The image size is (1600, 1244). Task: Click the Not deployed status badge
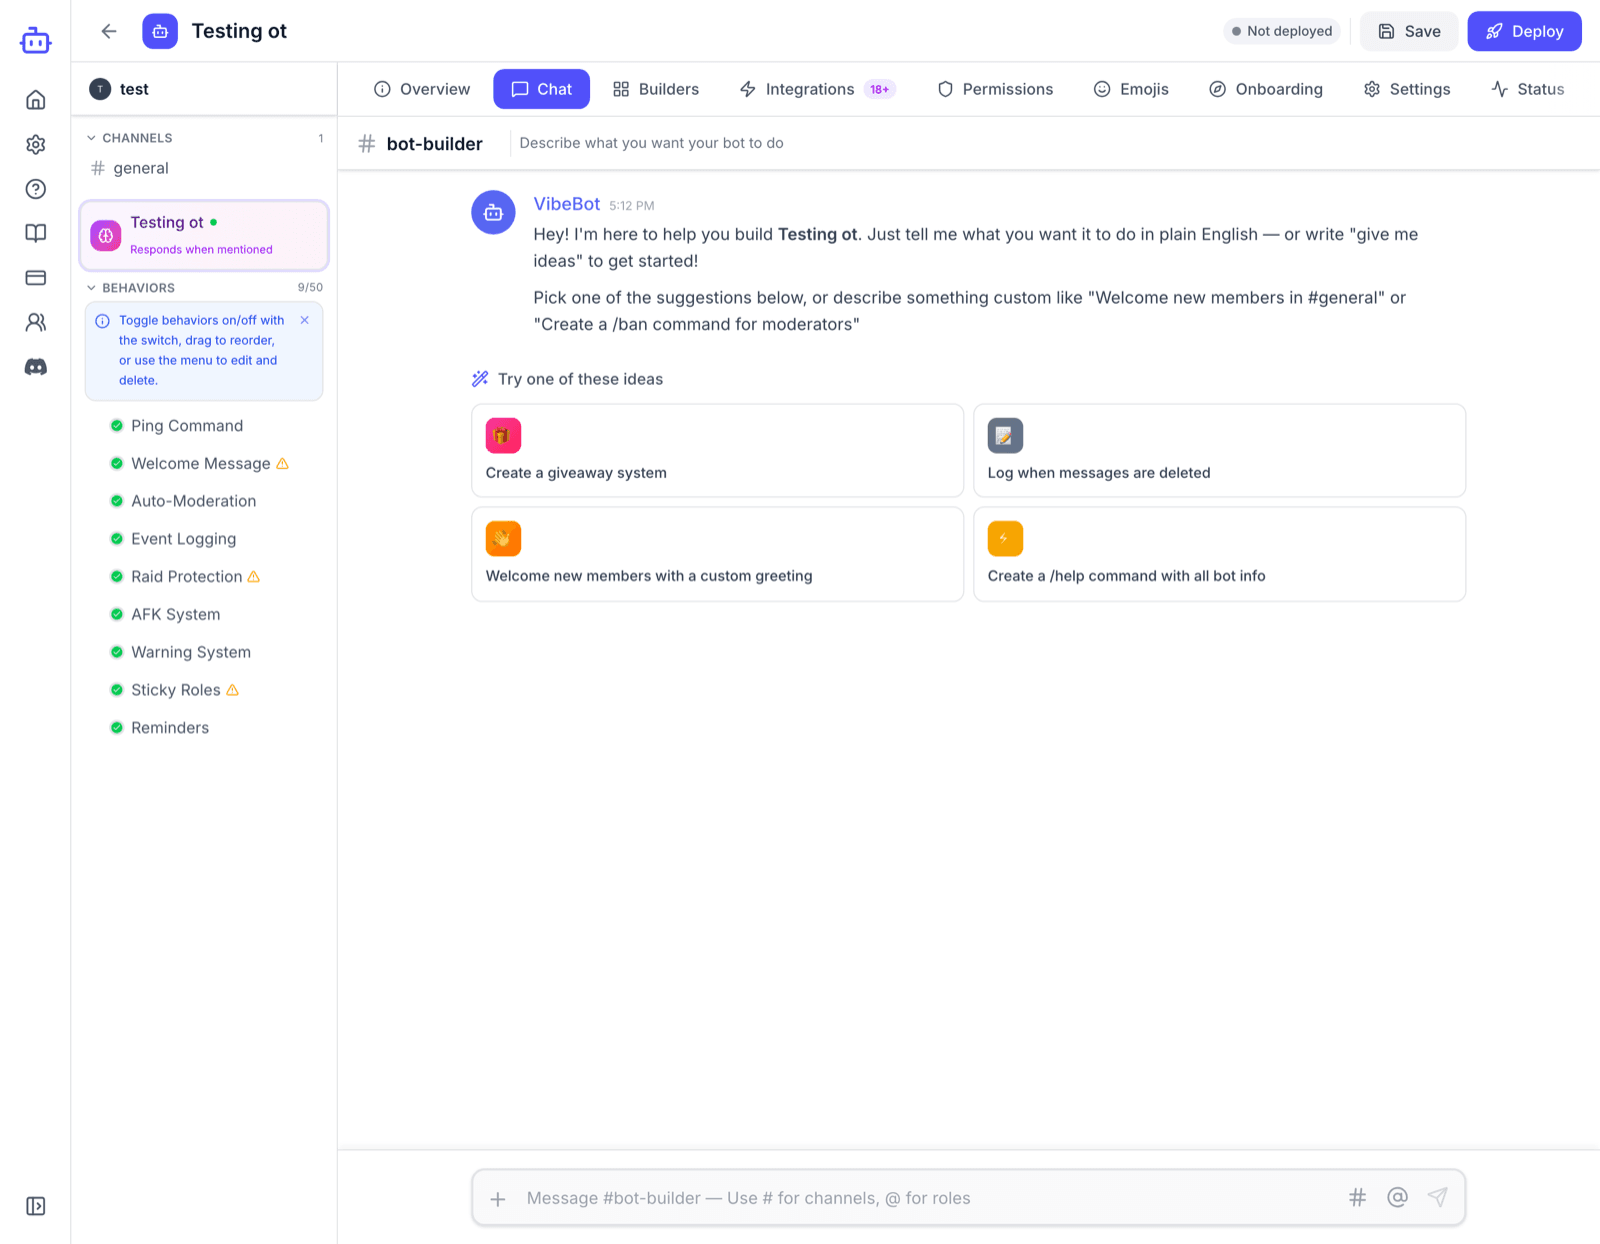(x=1281, y=31)
